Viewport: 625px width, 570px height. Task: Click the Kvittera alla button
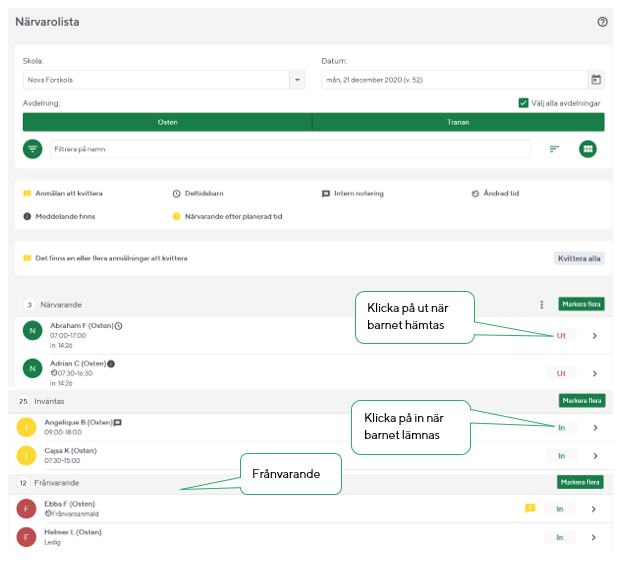pyautogui.click(x=579, y=258)
